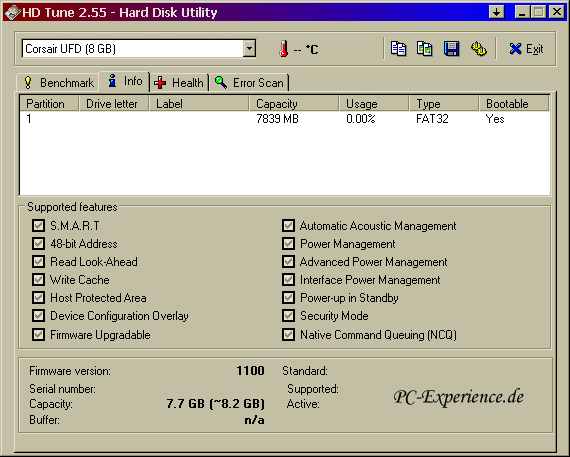Copy info to clipboard icon
The height and width of the screenshot is (457, 570).
point(398,48)
